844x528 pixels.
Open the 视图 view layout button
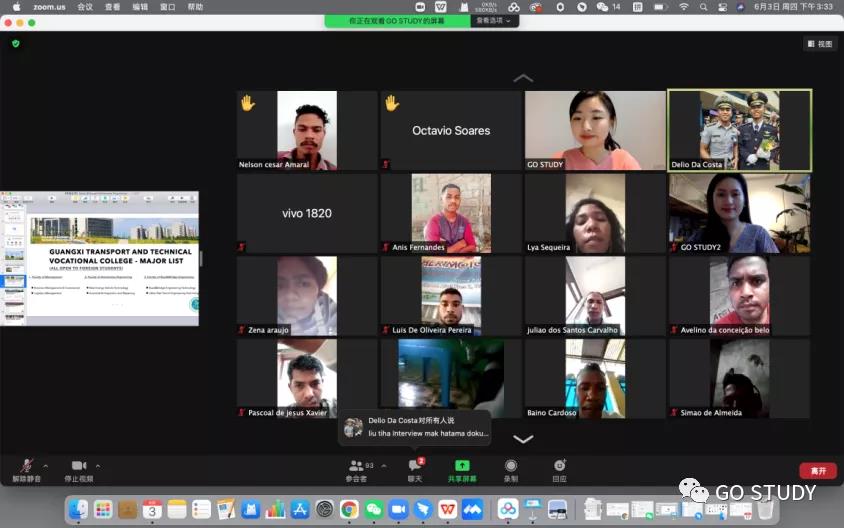point(819,44)
